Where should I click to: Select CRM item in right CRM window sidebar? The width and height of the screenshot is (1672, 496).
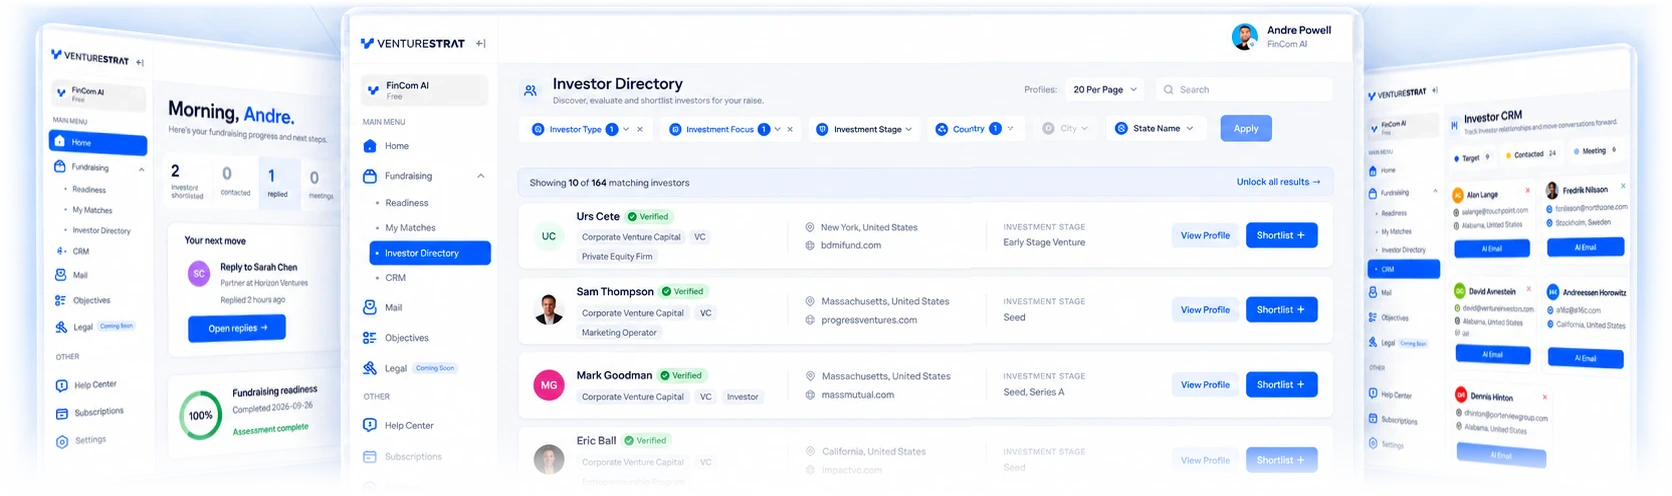[x=1404, y=269]
